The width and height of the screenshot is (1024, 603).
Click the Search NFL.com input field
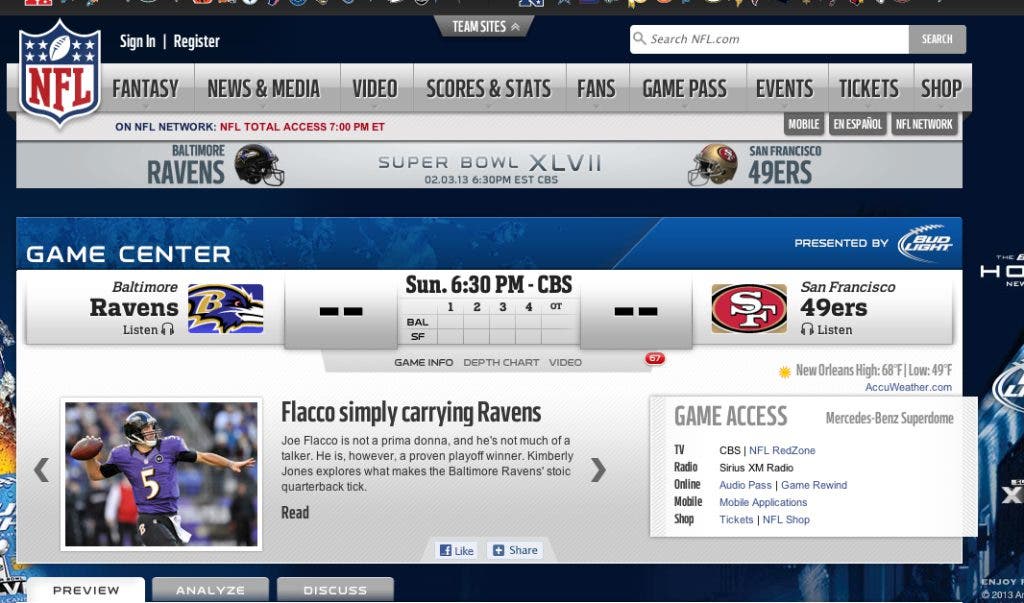pyautogui.click(x=769, y=39)
